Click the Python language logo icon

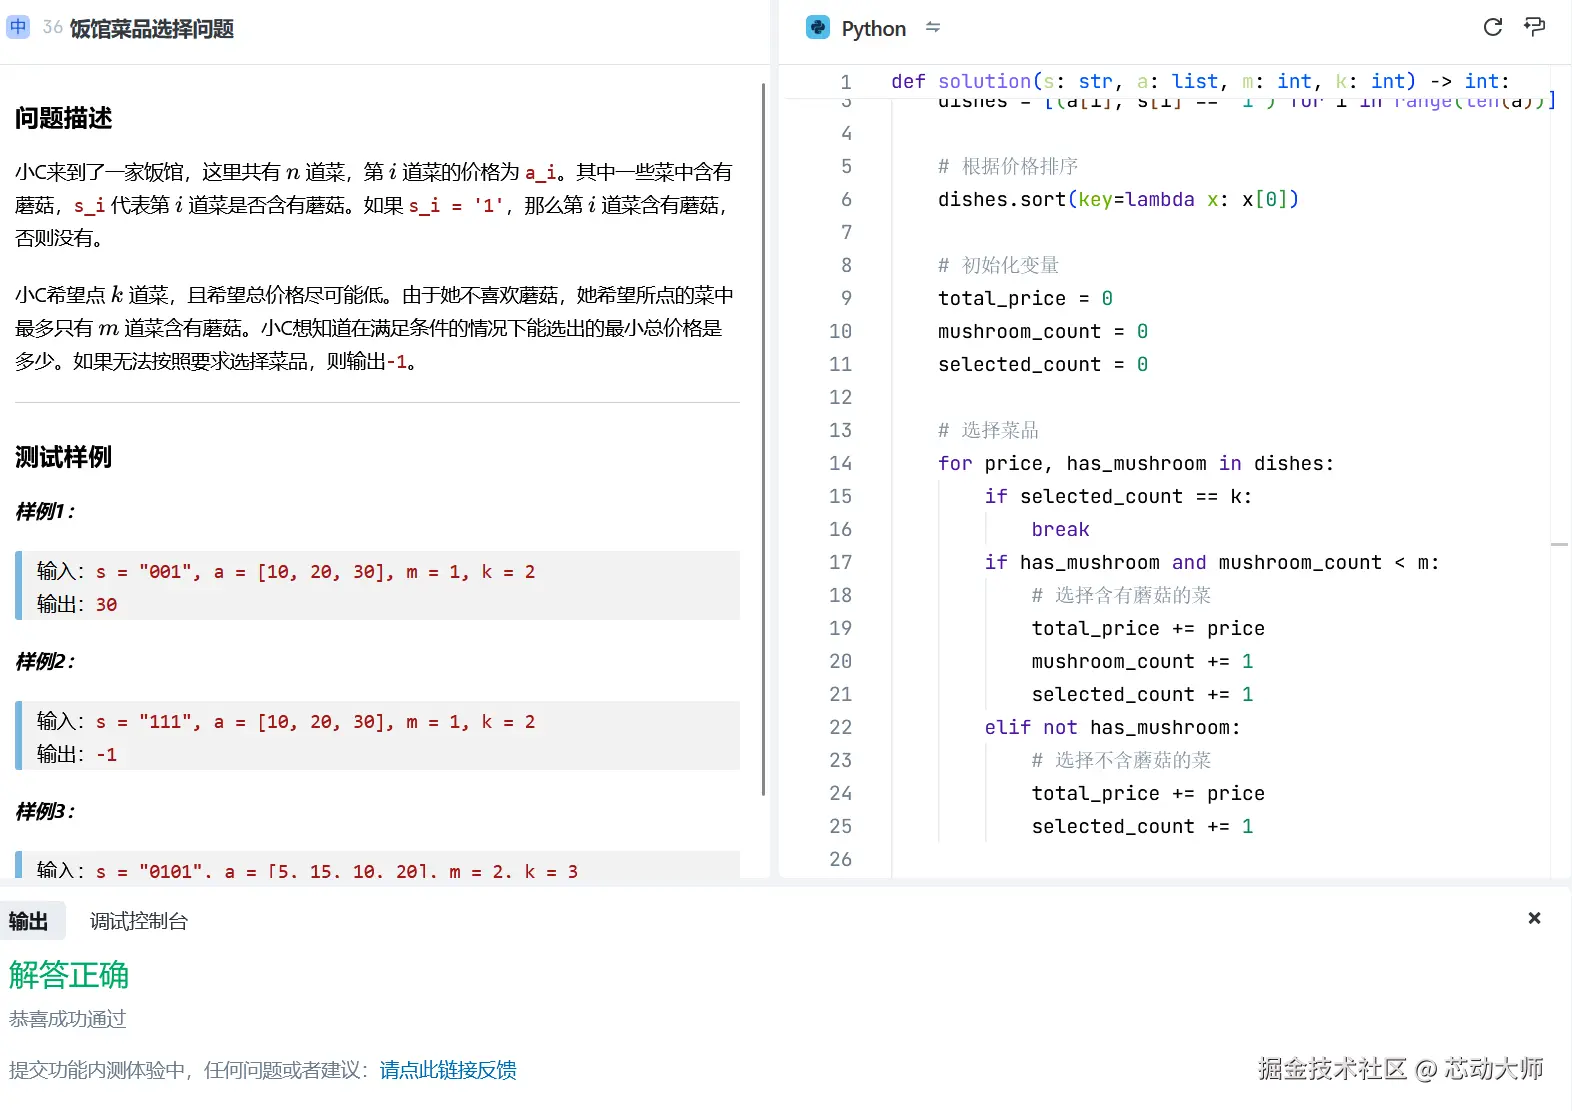[x=818, y=28]
